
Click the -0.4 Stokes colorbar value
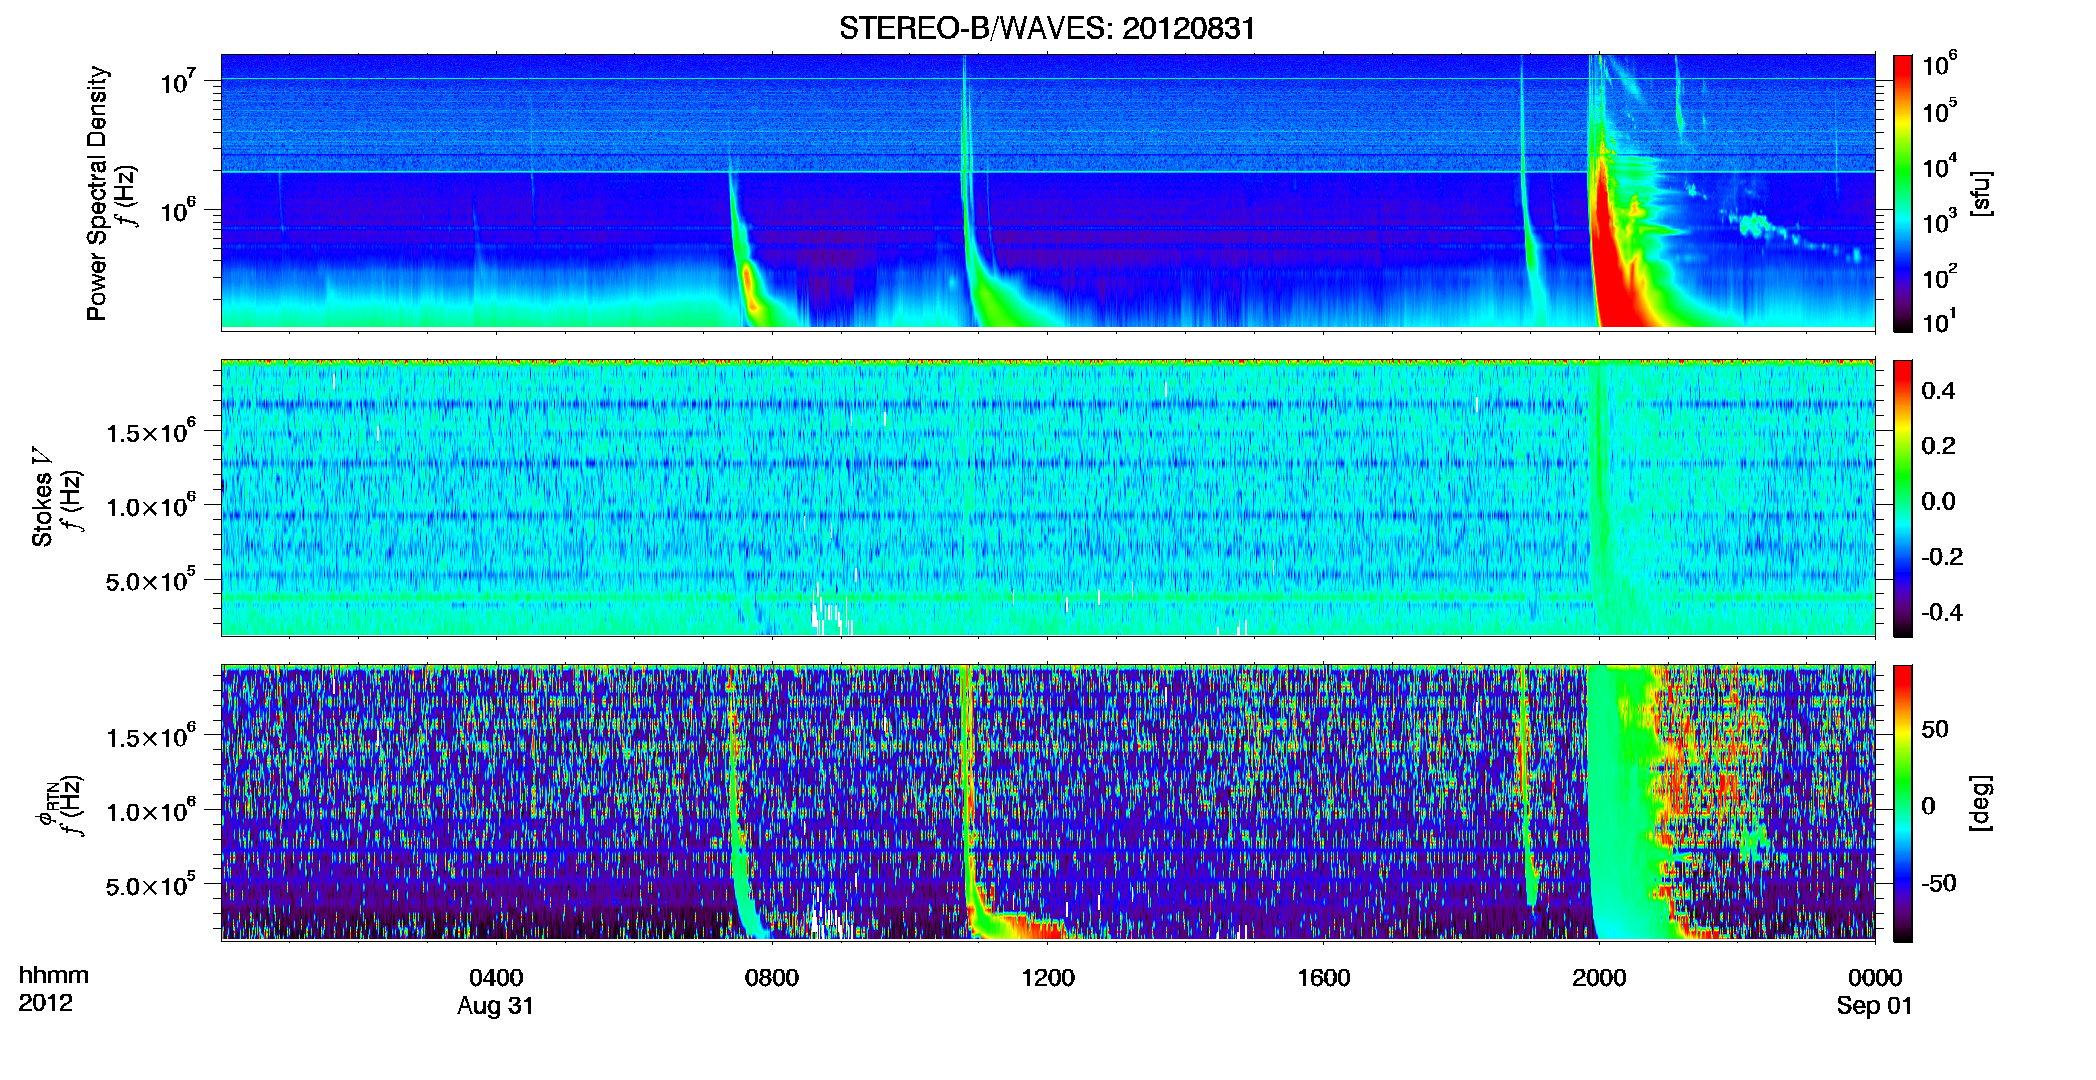(x=1941, y=613)
